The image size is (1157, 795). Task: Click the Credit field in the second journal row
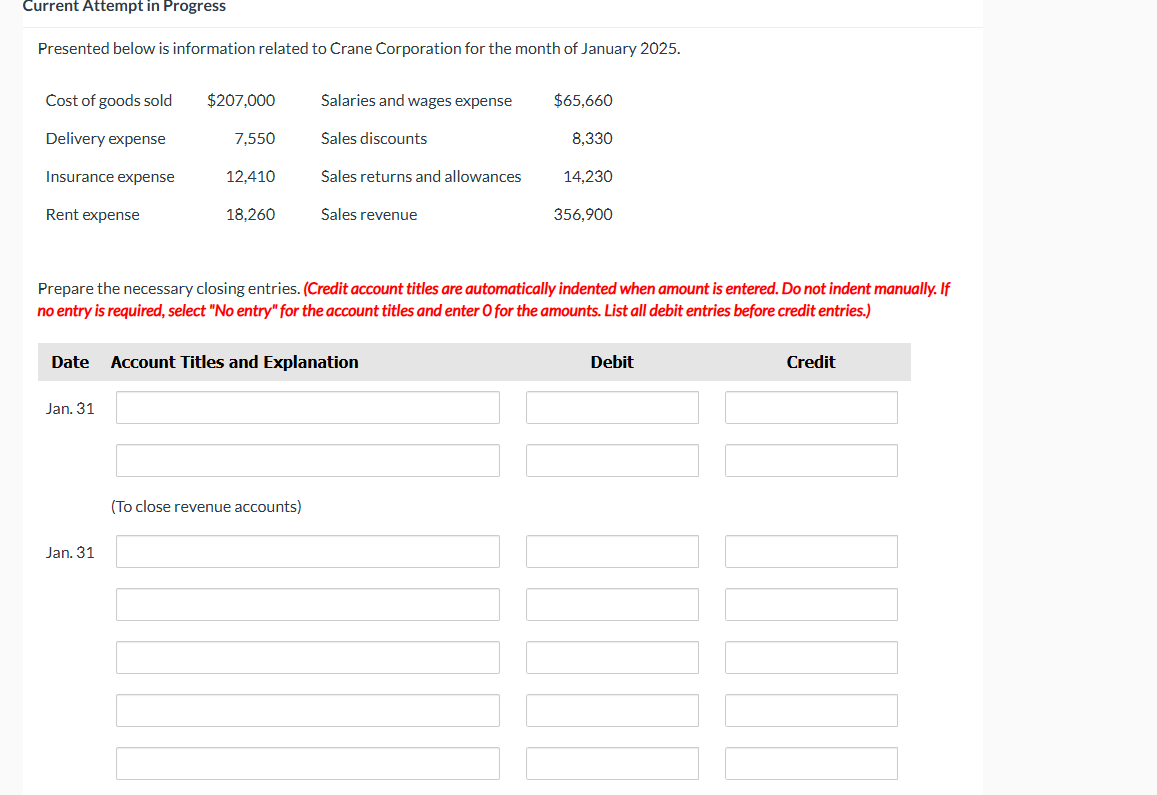point(811,460)
